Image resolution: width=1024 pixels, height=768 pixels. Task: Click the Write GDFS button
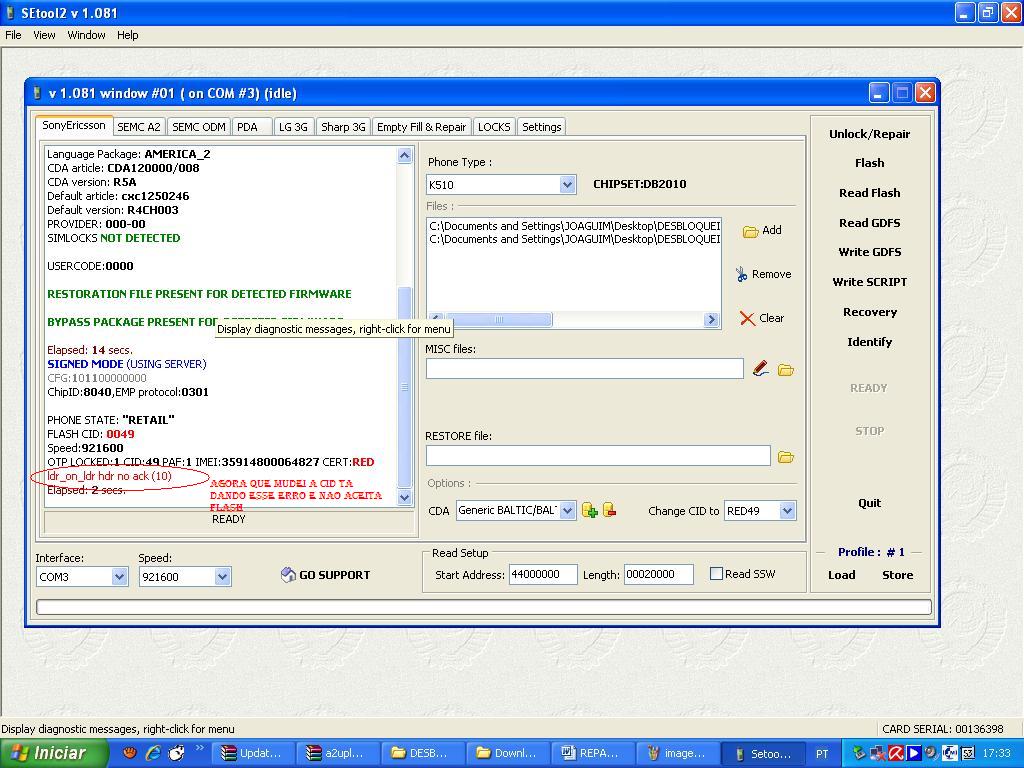click(869, 252)
